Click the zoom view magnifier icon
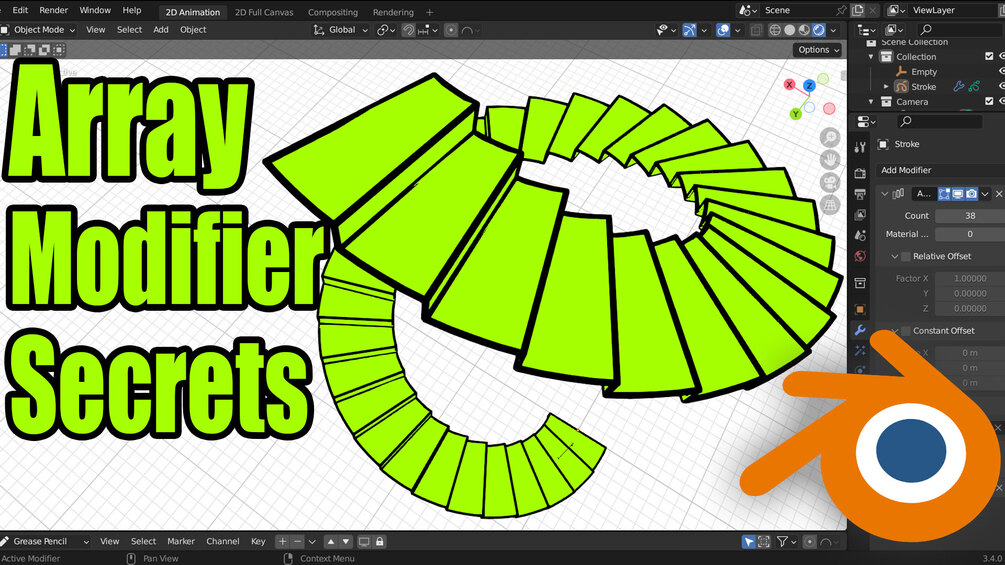 coord(830,137)
